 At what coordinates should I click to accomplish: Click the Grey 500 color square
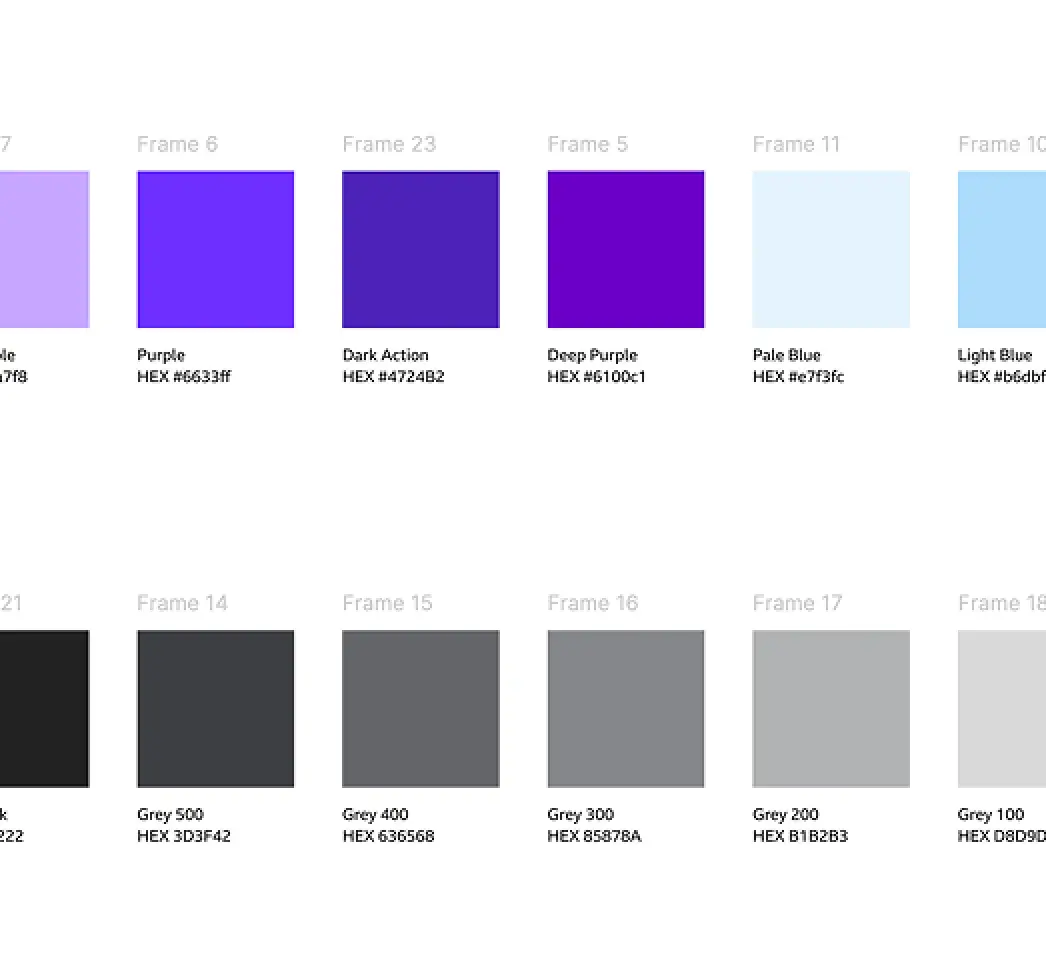(215, 708)
